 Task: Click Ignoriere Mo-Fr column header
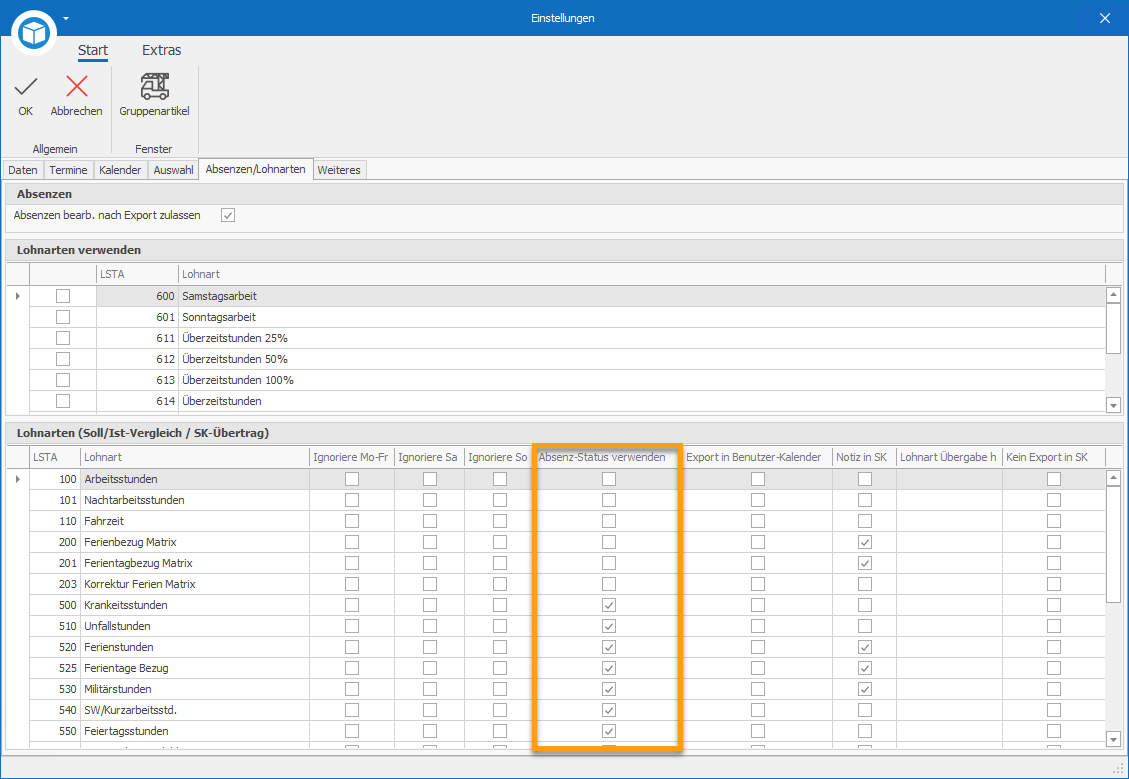[351, 457]
